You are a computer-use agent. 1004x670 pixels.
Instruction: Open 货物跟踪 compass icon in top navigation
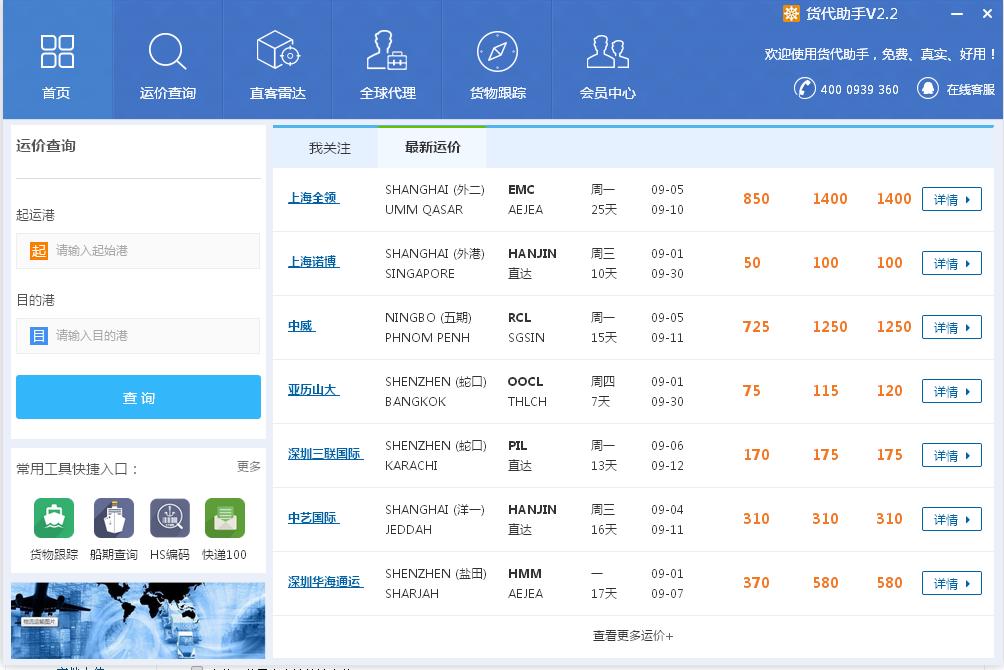point(498,51)
